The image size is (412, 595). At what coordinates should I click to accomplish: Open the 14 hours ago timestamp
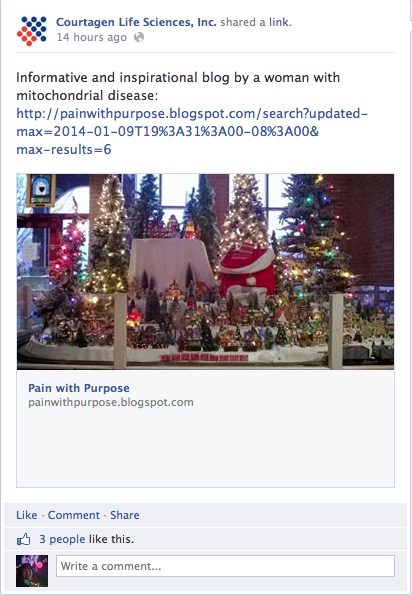tap(91, 37)
